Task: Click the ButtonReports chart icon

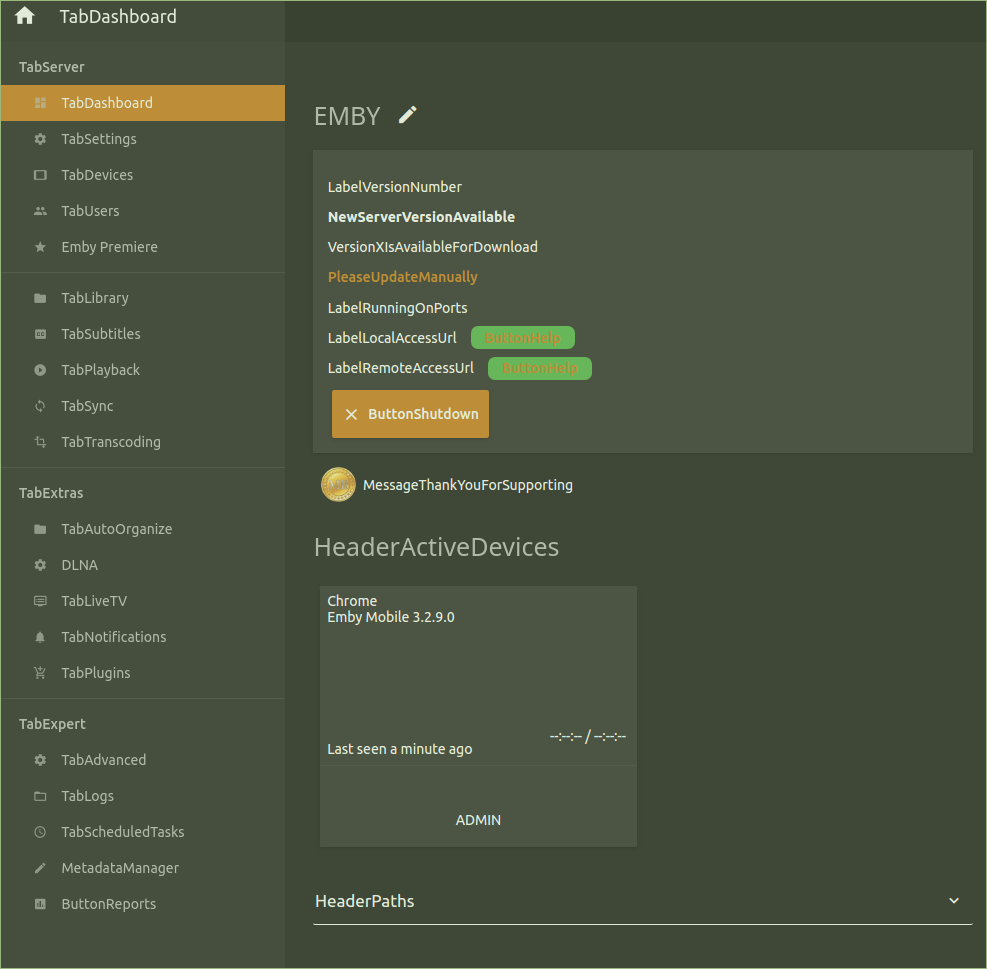Action: [x=40, y=904]
